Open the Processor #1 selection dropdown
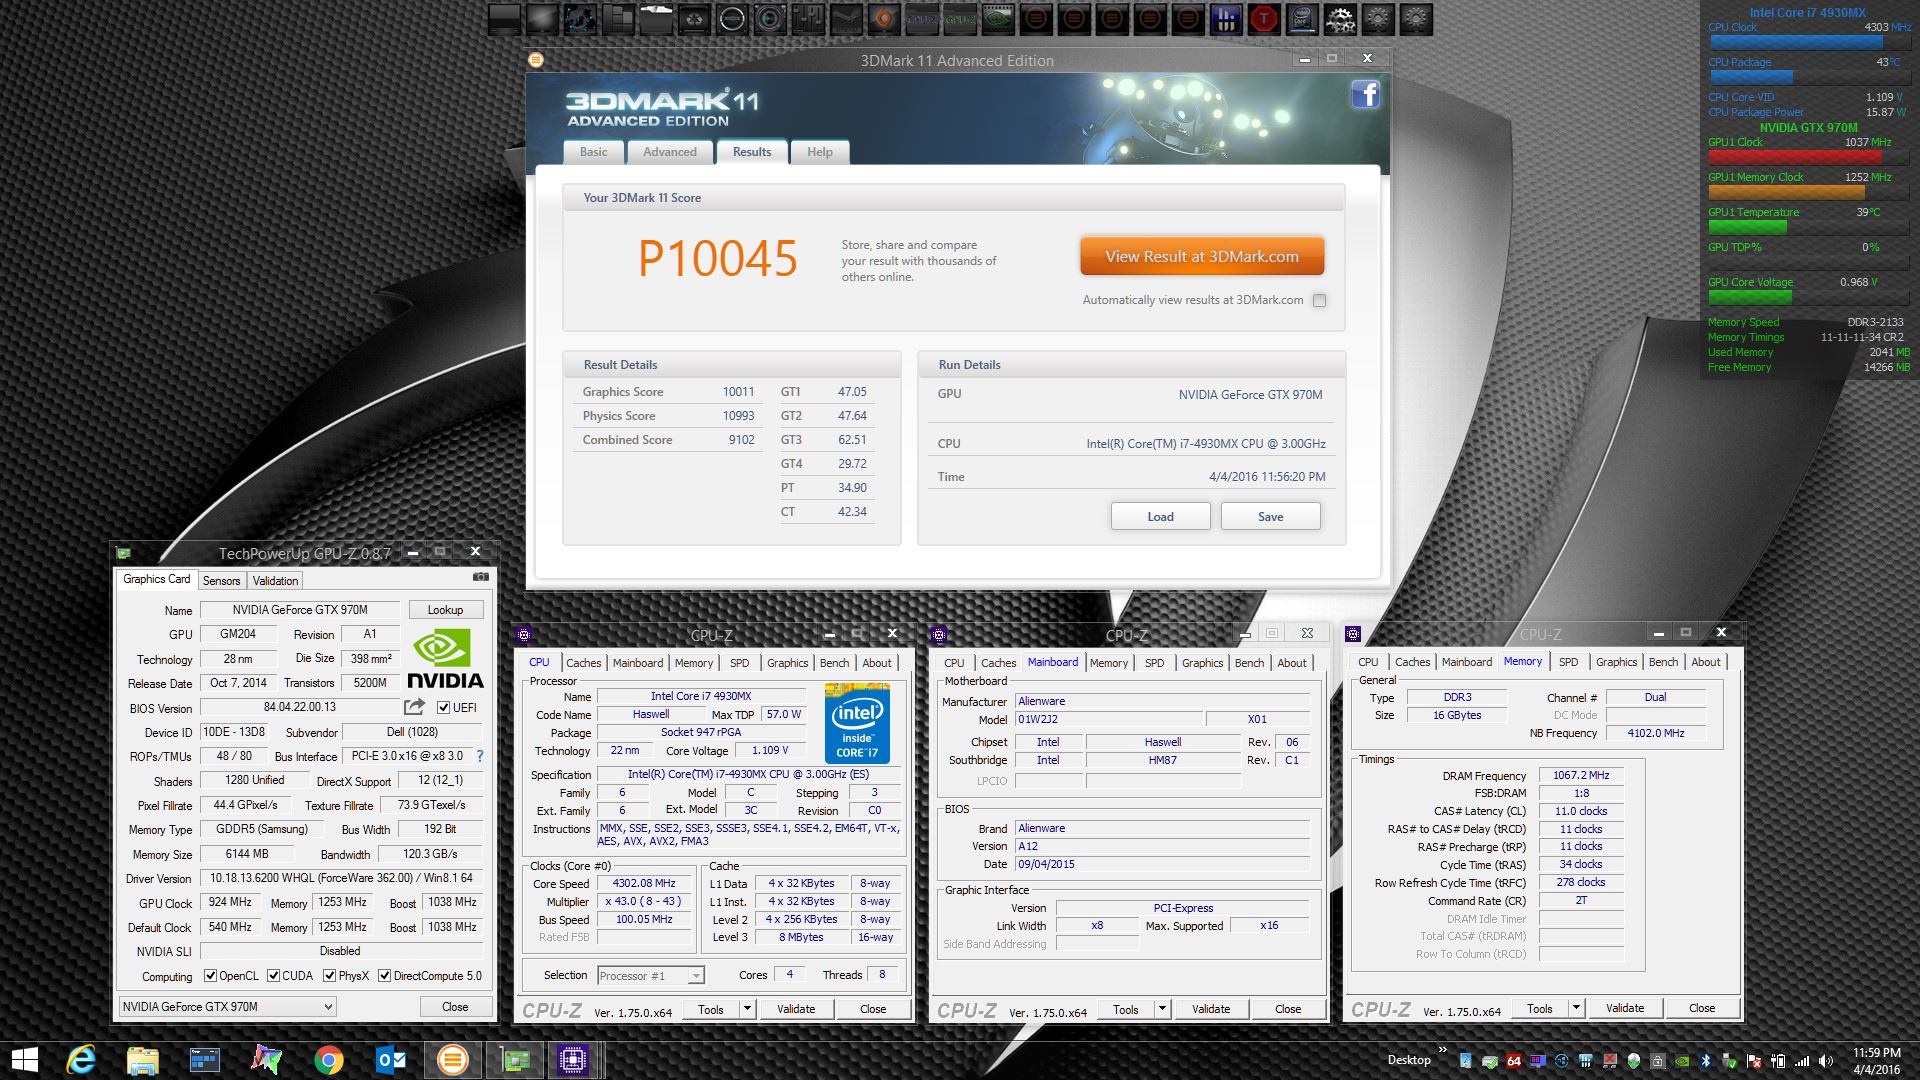 pyautogui.click(x=651, y=976)
